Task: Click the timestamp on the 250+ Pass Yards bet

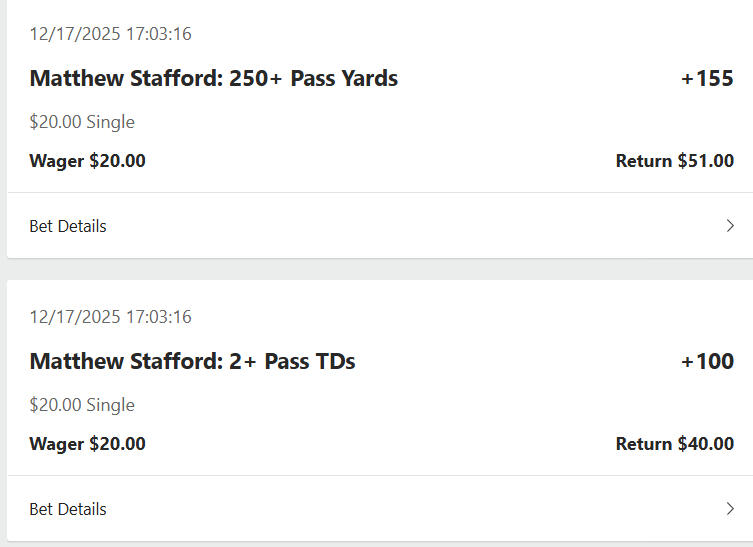Action: click(110, 34)
